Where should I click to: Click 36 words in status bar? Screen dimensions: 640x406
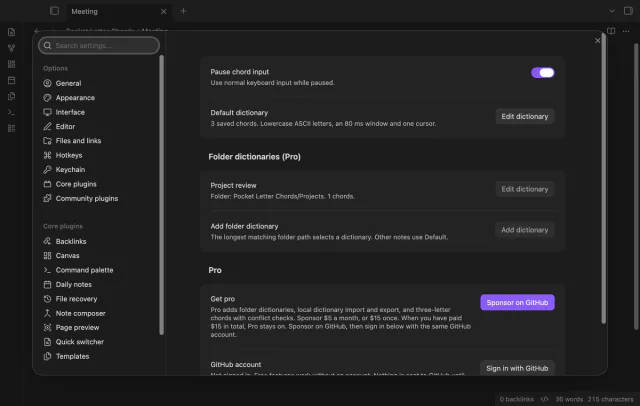[x=569, y=399]
